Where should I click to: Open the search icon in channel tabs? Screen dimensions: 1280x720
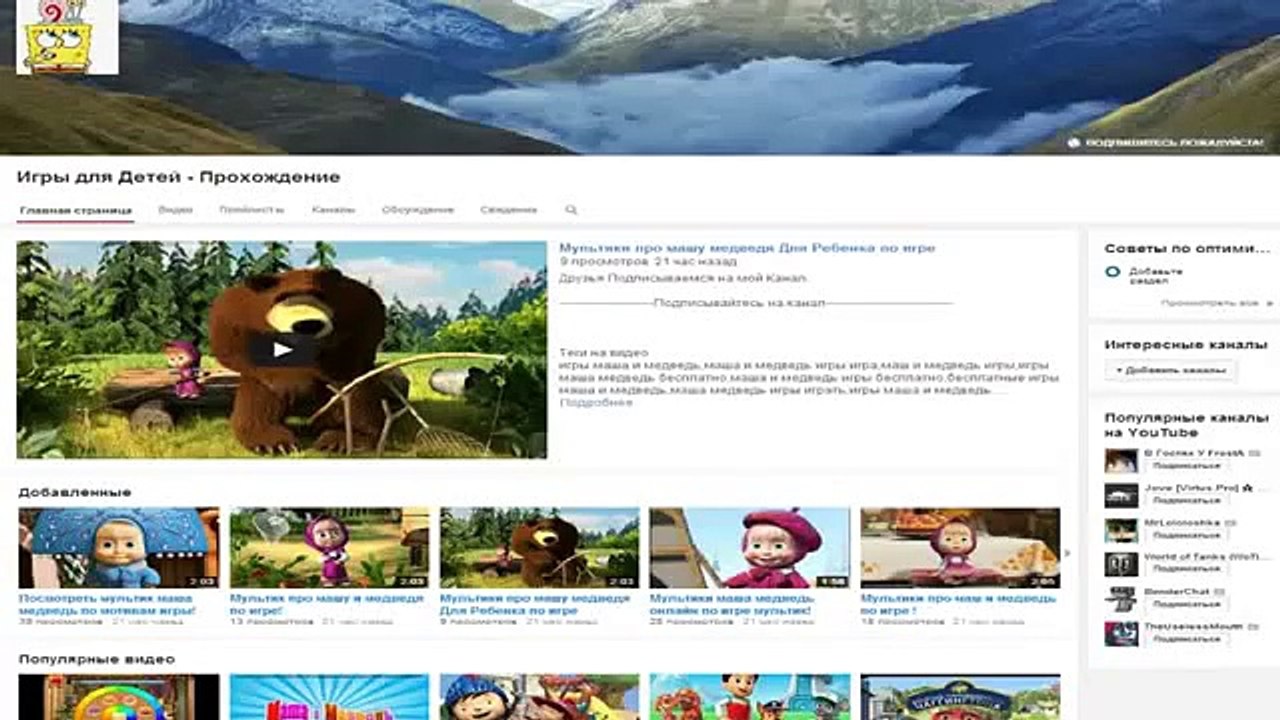click(571, 210)
